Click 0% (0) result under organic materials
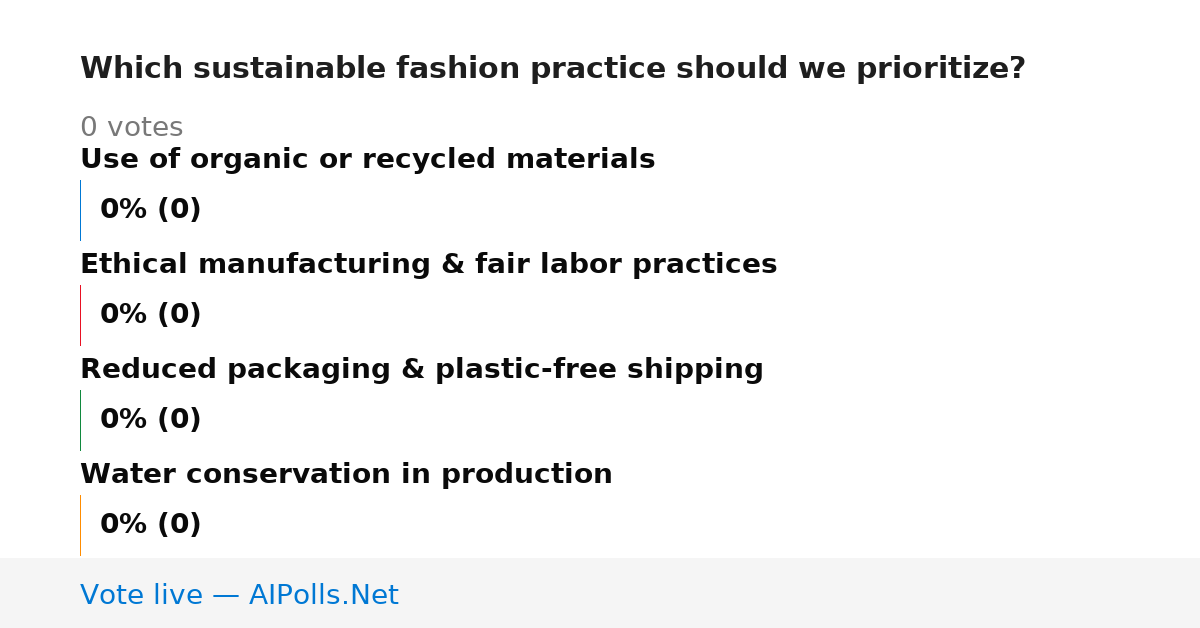This screenshot has width=1200, height=628. click(150, 210)
